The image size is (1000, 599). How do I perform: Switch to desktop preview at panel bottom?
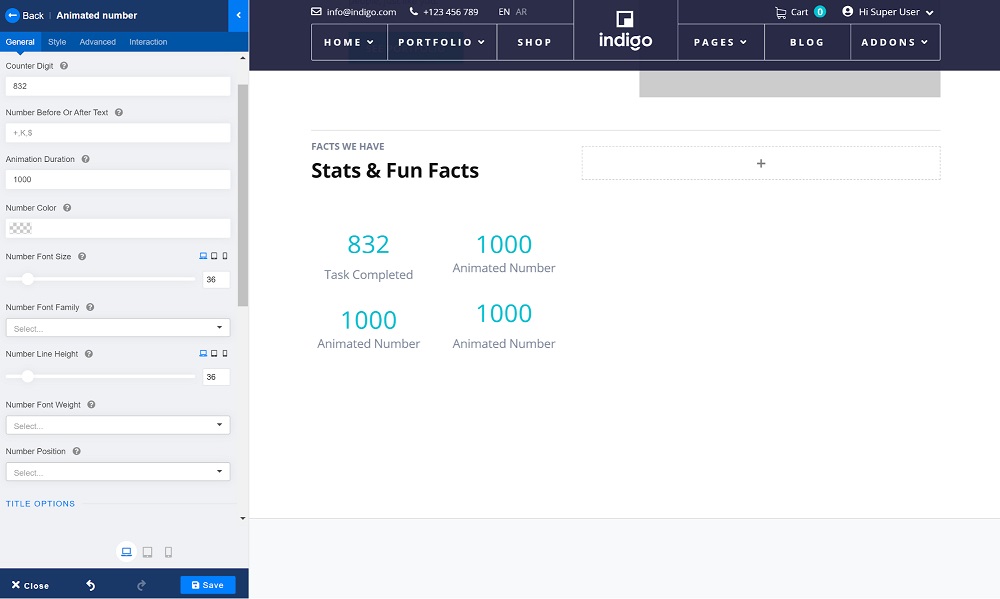(126, 552)
